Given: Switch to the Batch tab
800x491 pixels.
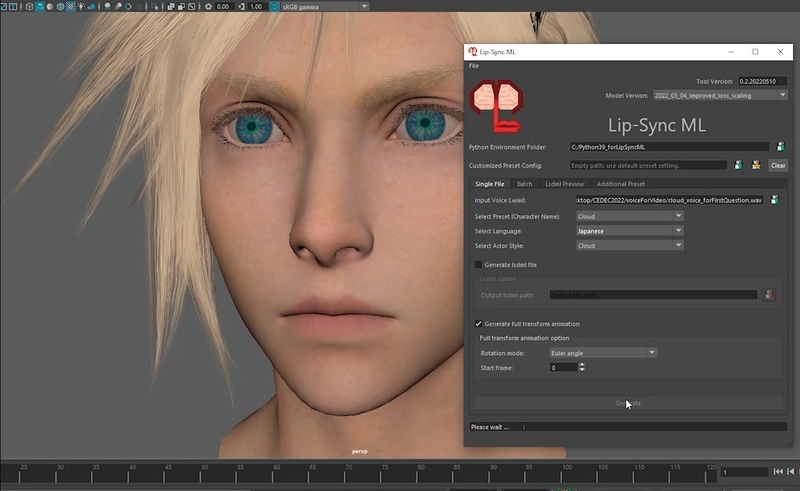Looking at the screenshot, I should coord(524,184).
